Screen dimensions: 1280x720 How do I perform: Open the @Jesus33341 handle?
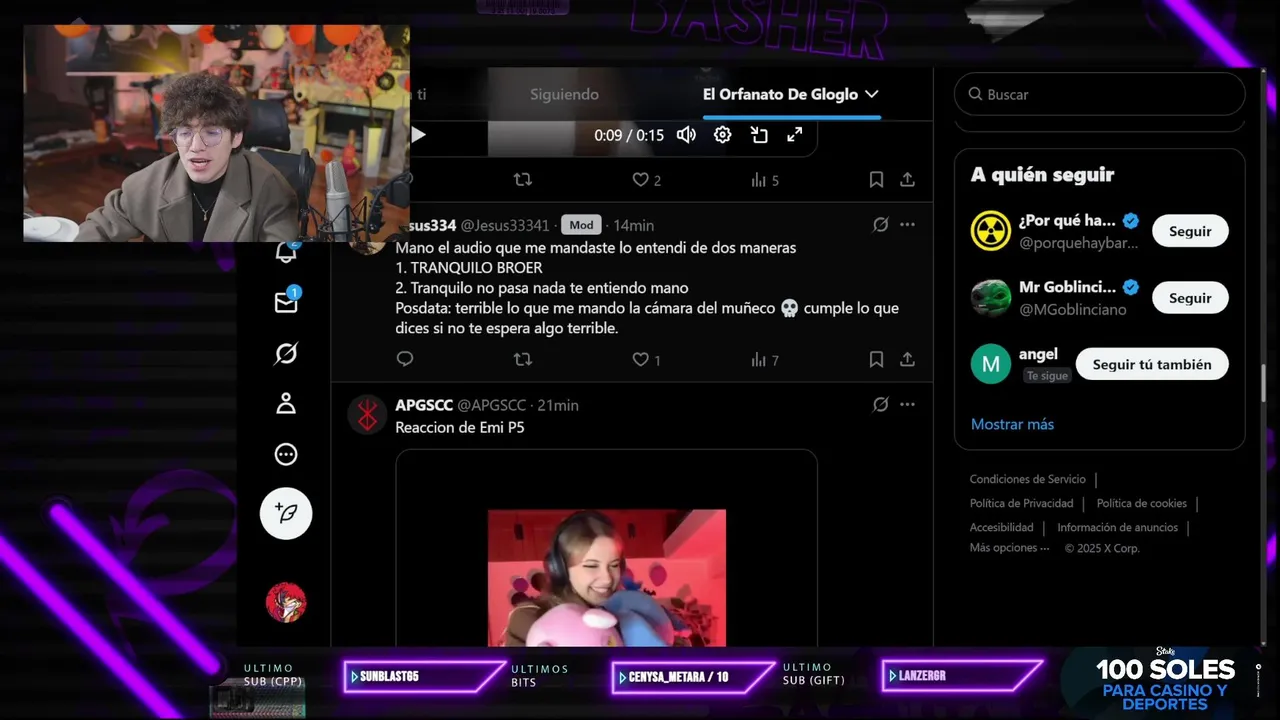(x=505, y=225)
